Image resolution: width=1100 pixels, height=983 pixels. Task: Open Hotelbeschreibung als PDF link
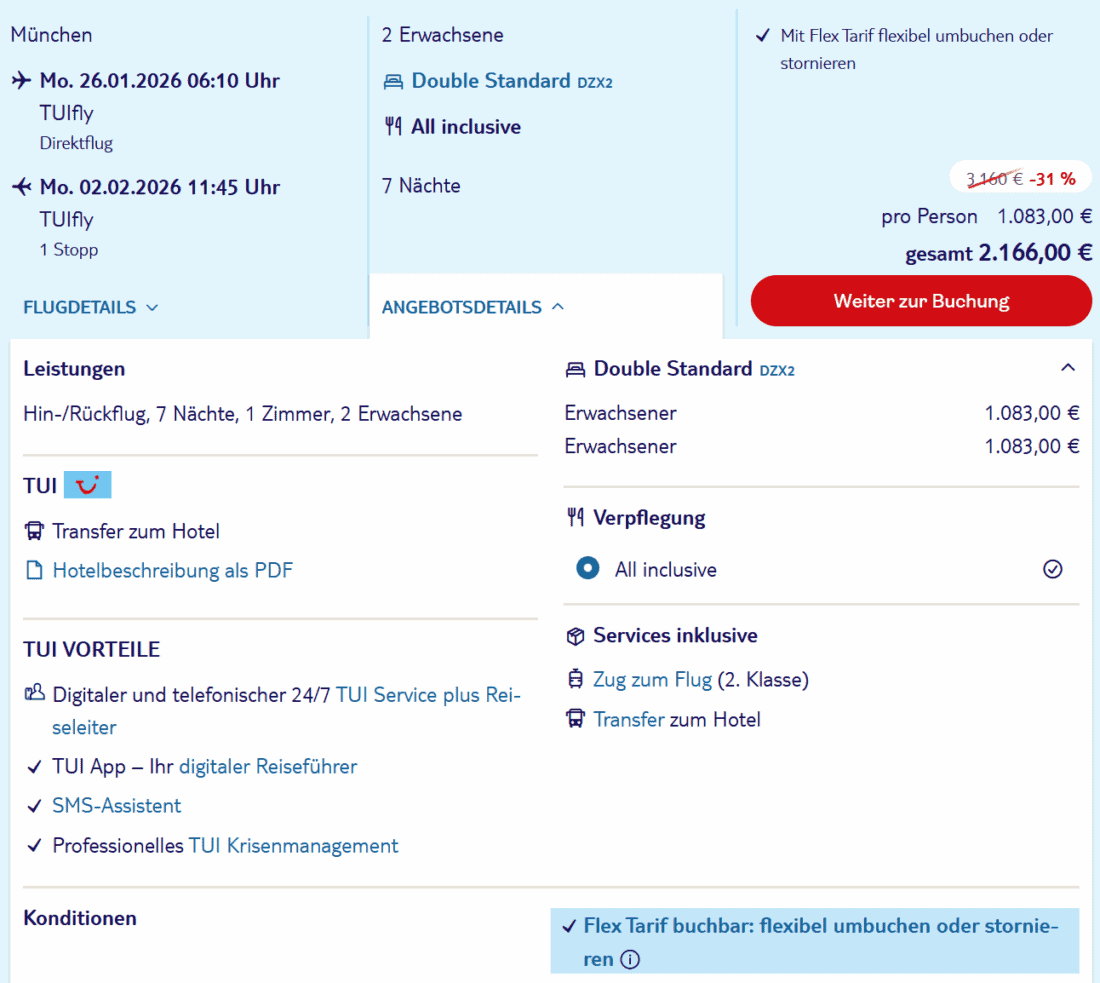pos(172,571)
